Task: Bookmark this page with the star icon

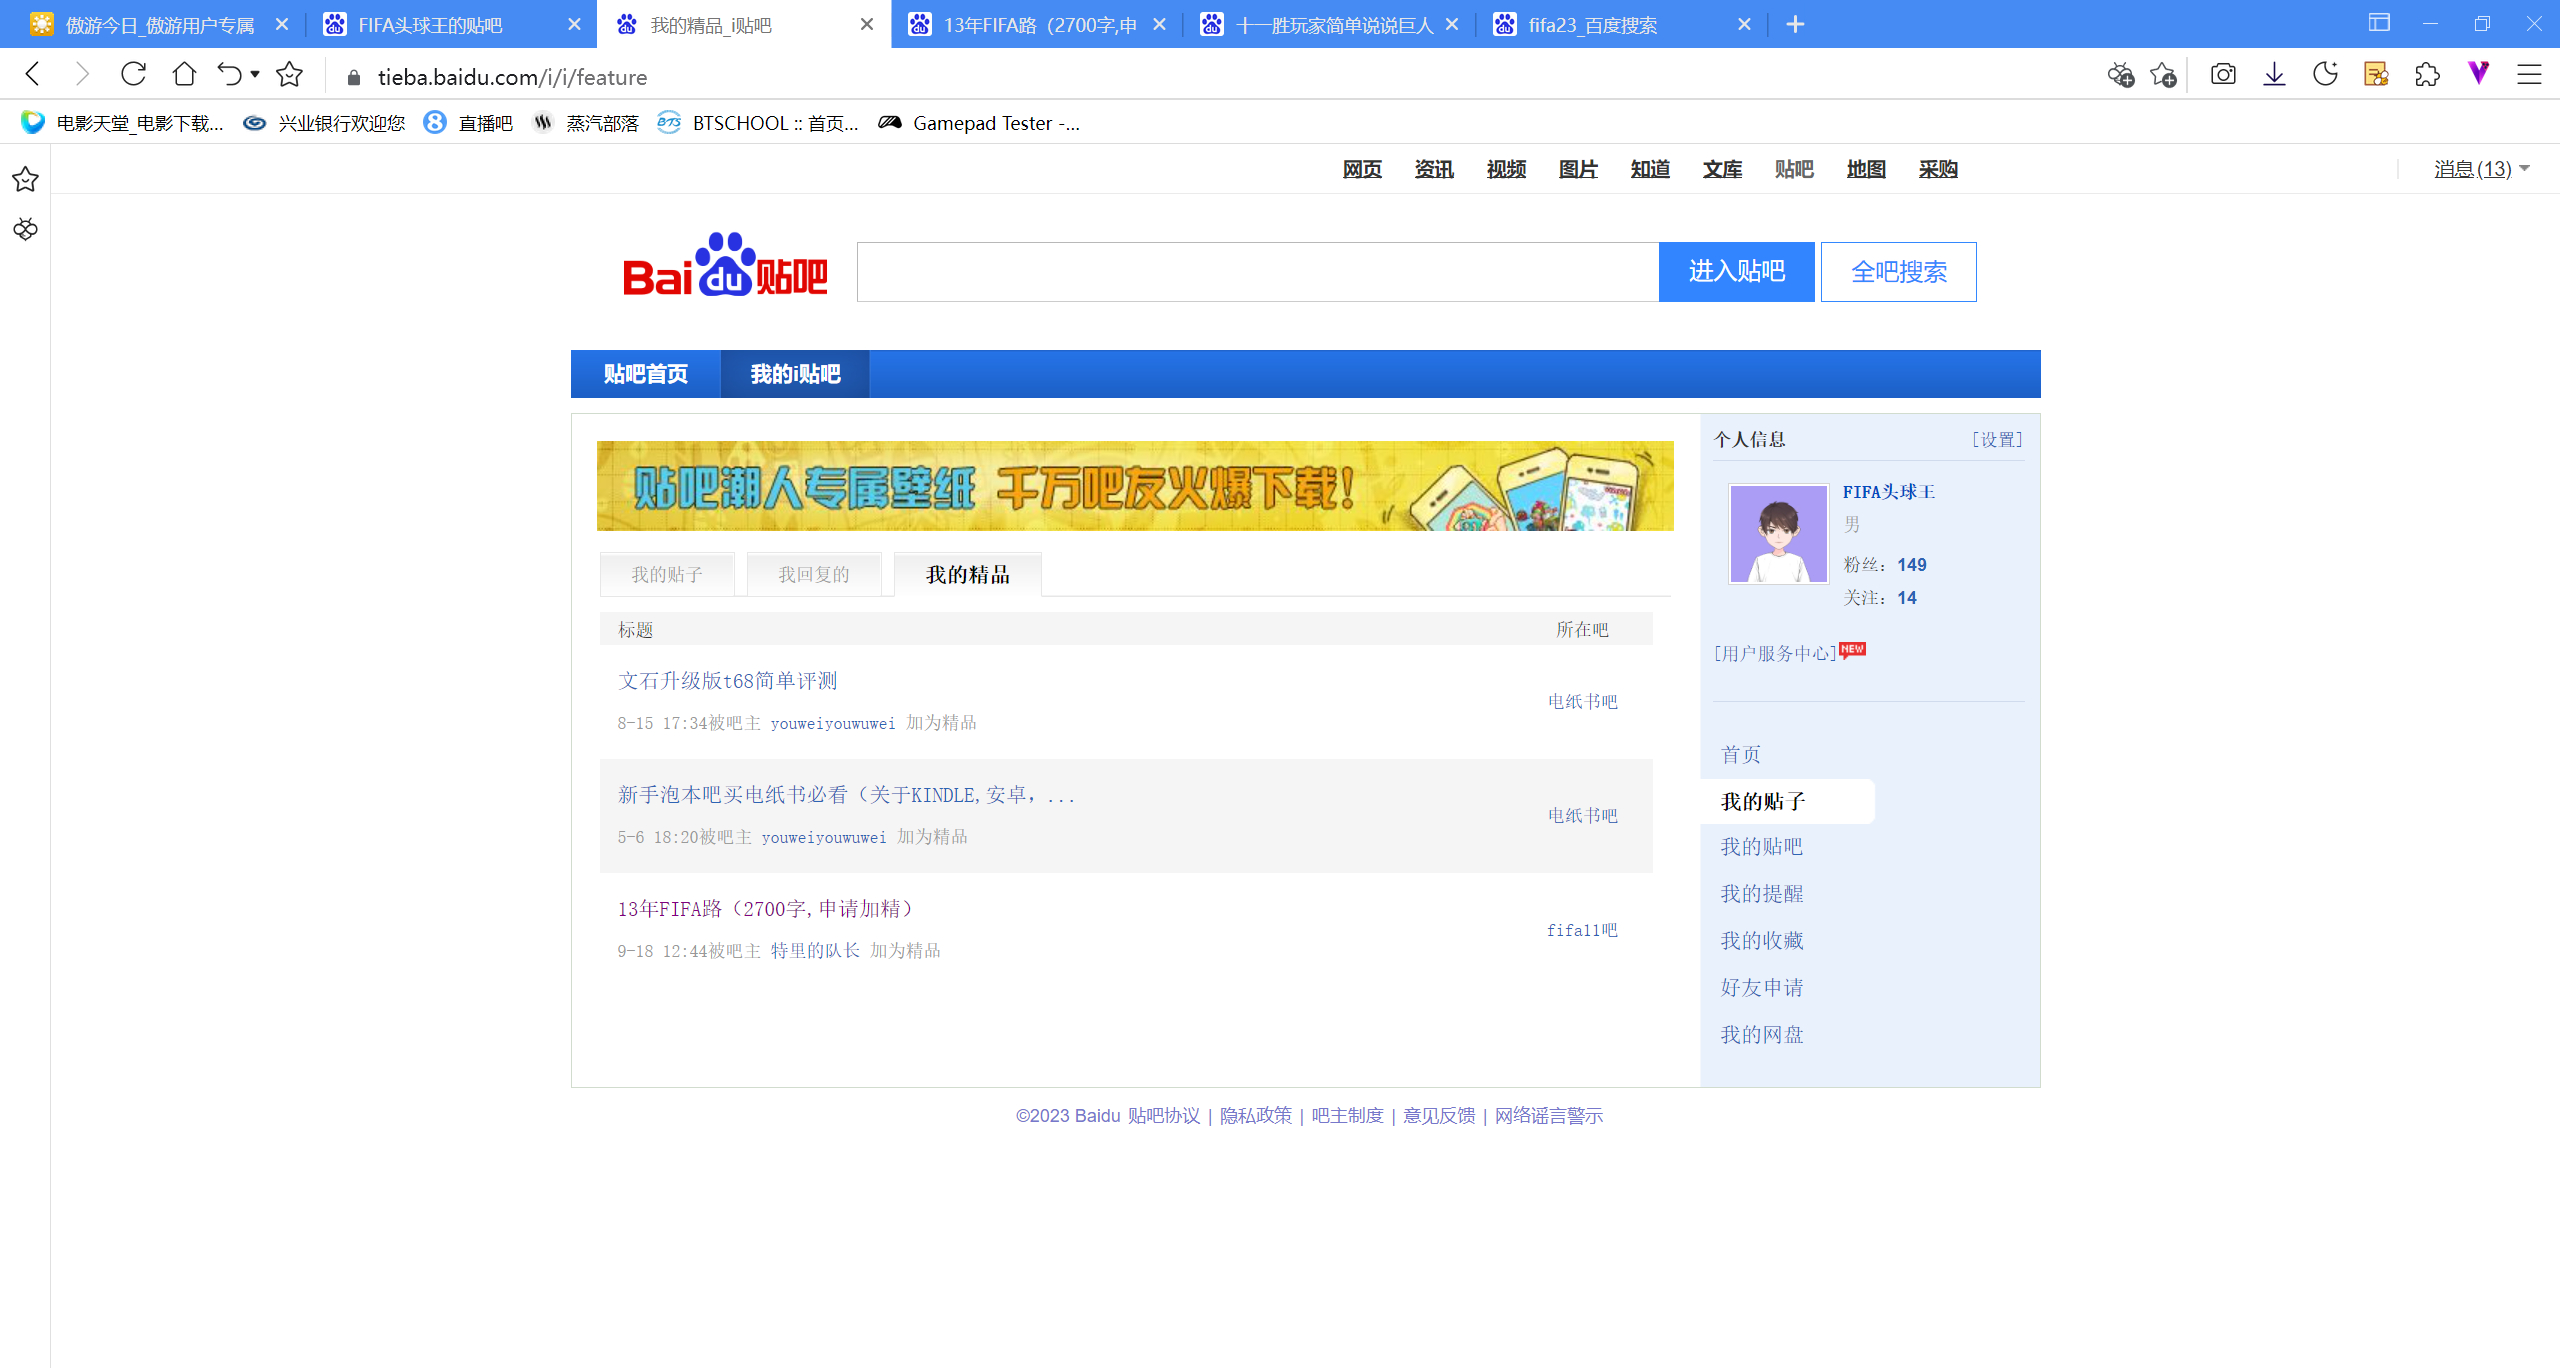Action: (x=289, y=75)
